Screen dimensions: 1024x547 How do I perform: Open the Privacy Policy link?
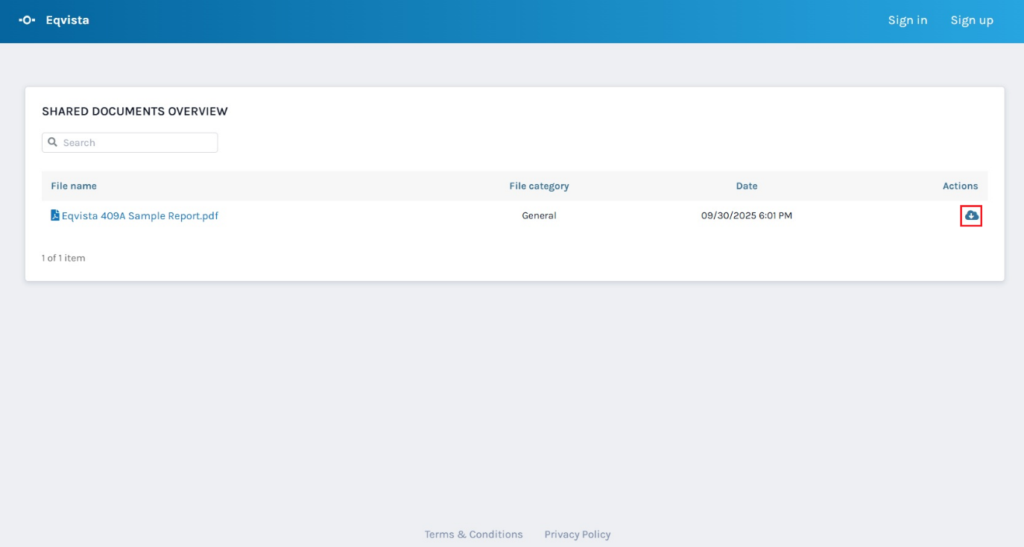click(577, 534)
